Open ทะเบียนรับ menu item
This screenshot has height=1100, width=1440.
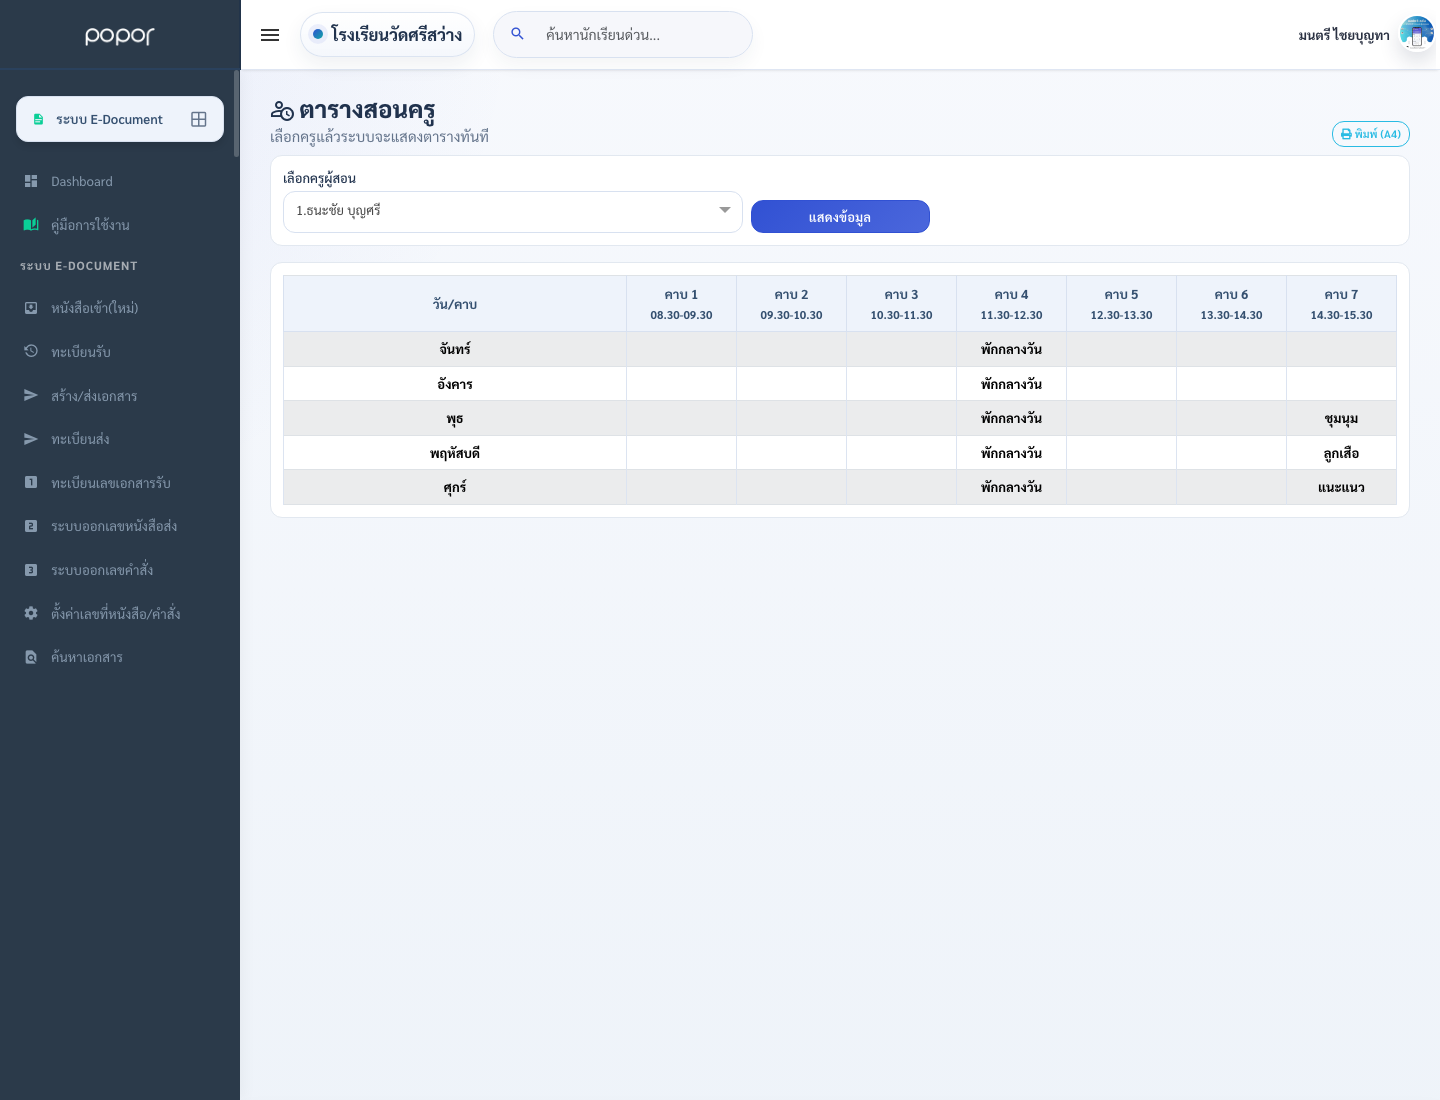point(81,352)
